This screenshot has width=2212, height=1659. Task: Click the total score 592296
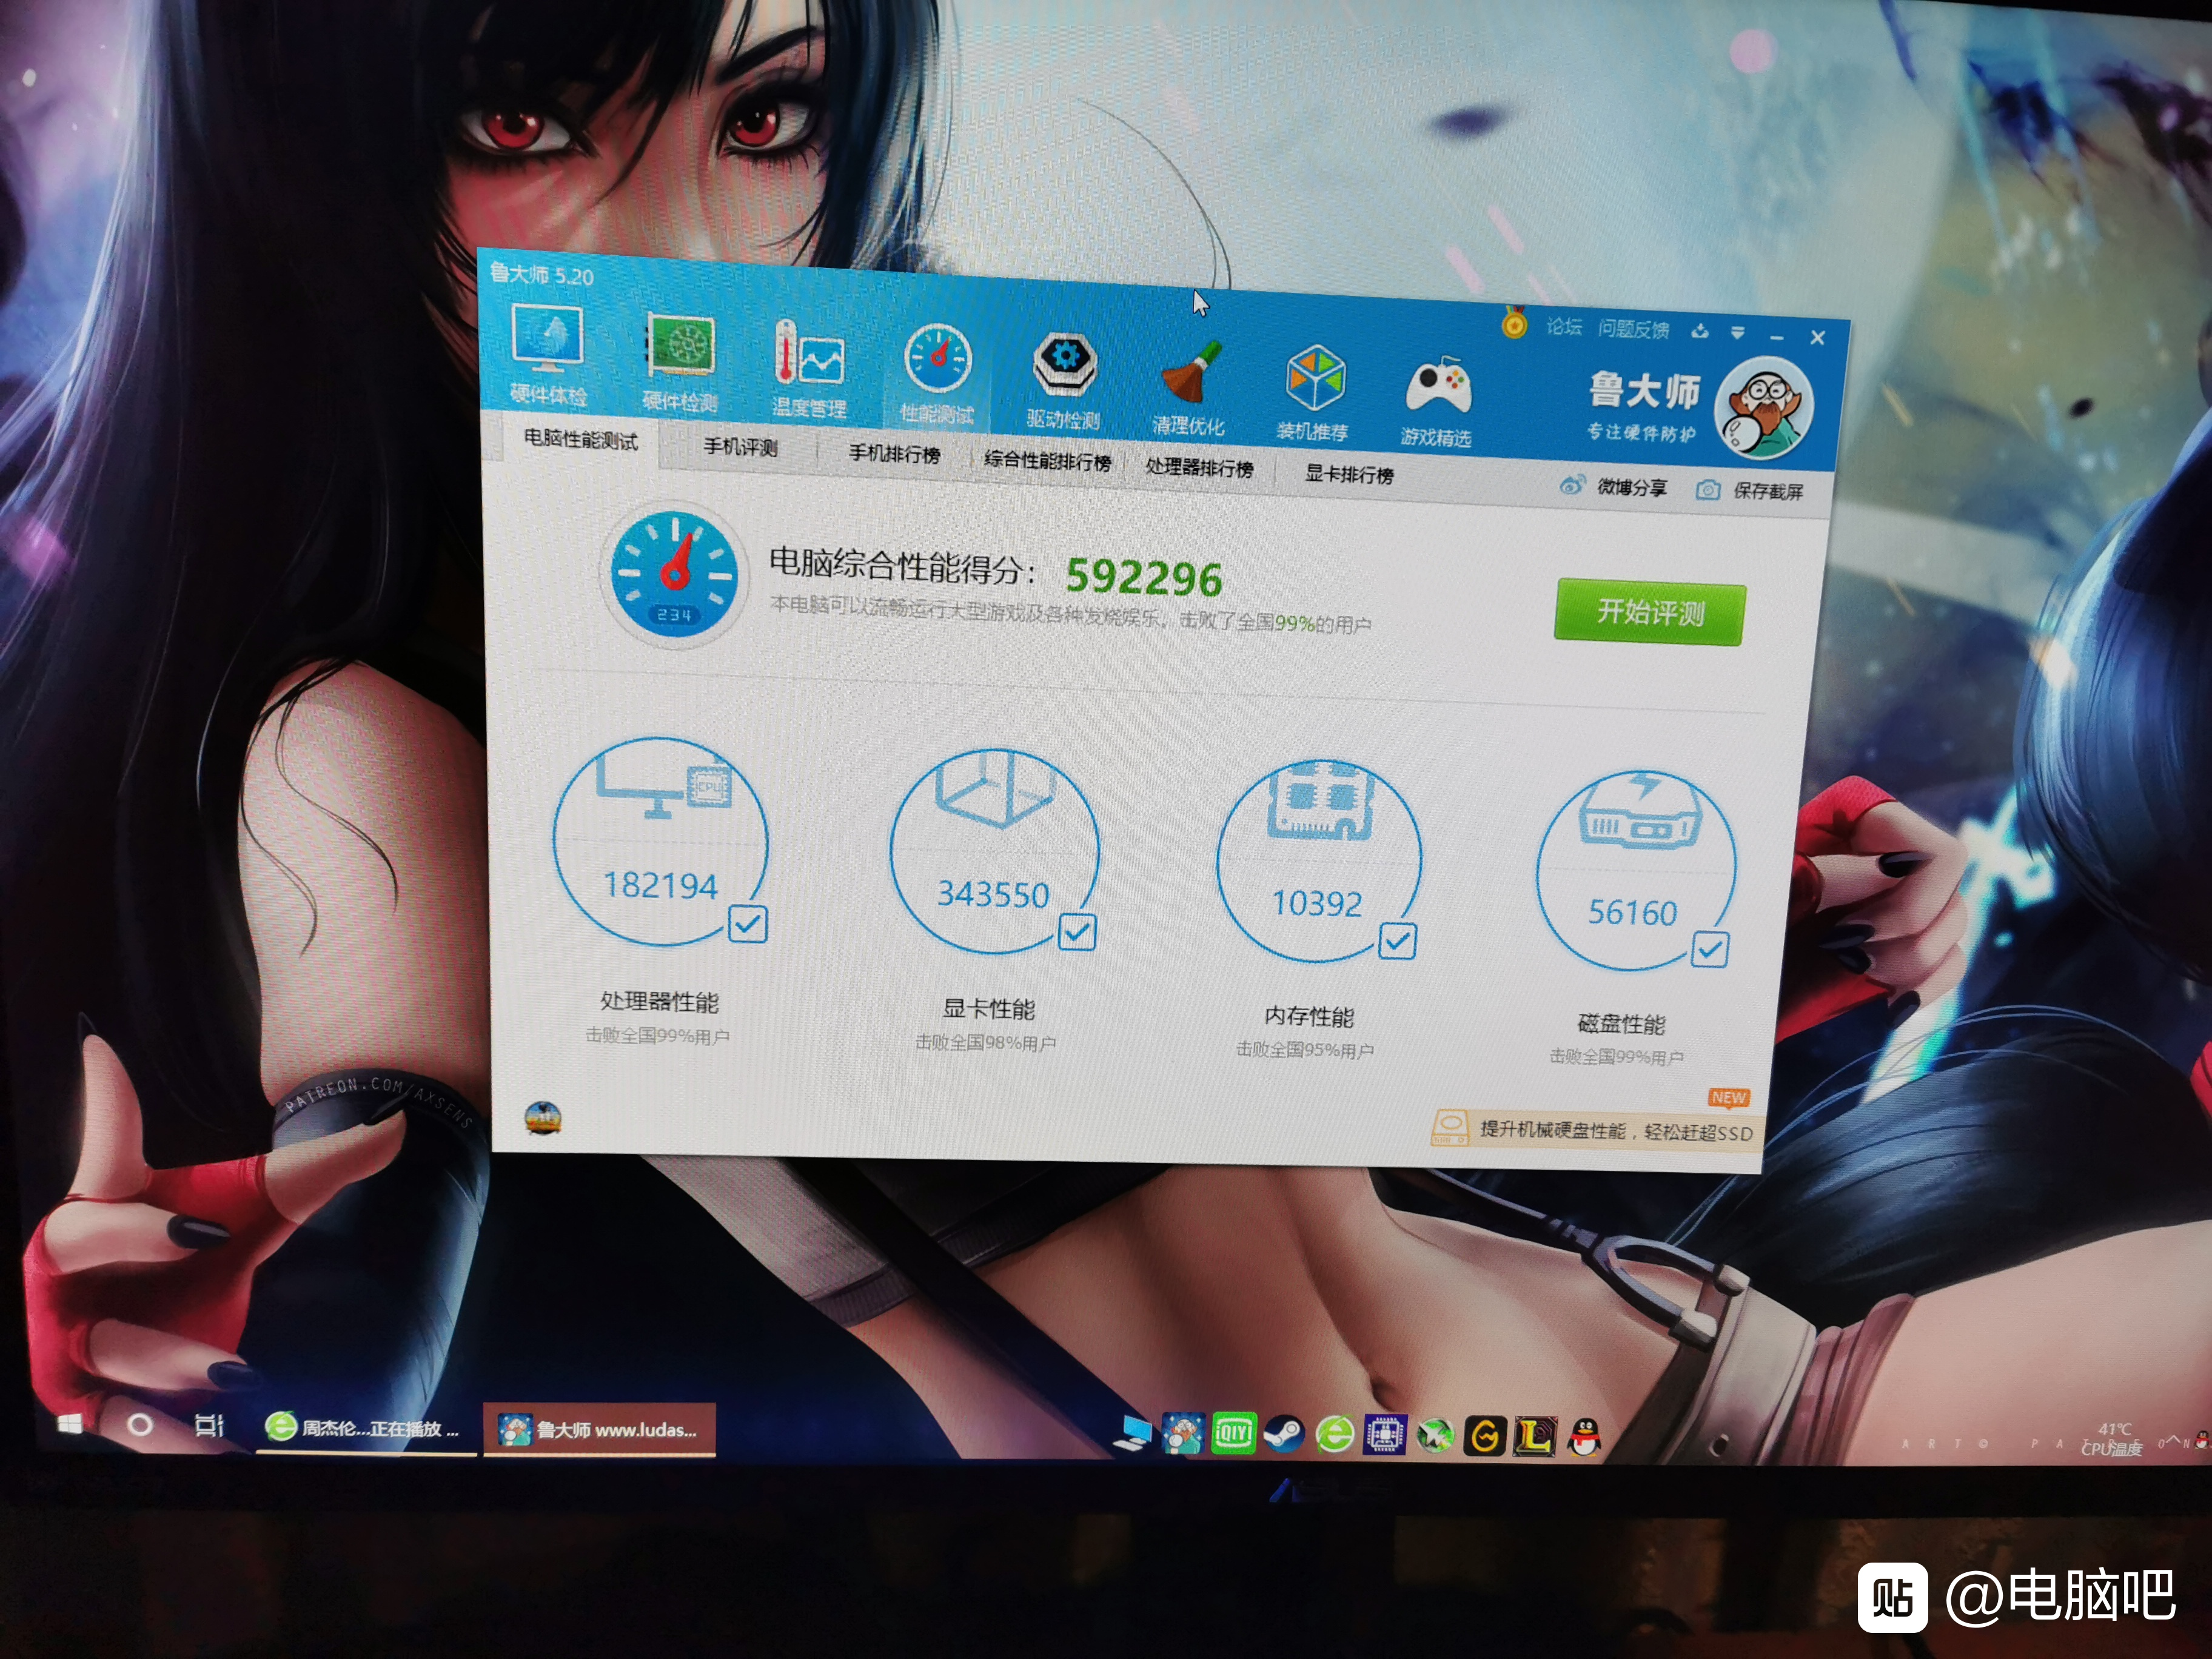[1143, 577]
